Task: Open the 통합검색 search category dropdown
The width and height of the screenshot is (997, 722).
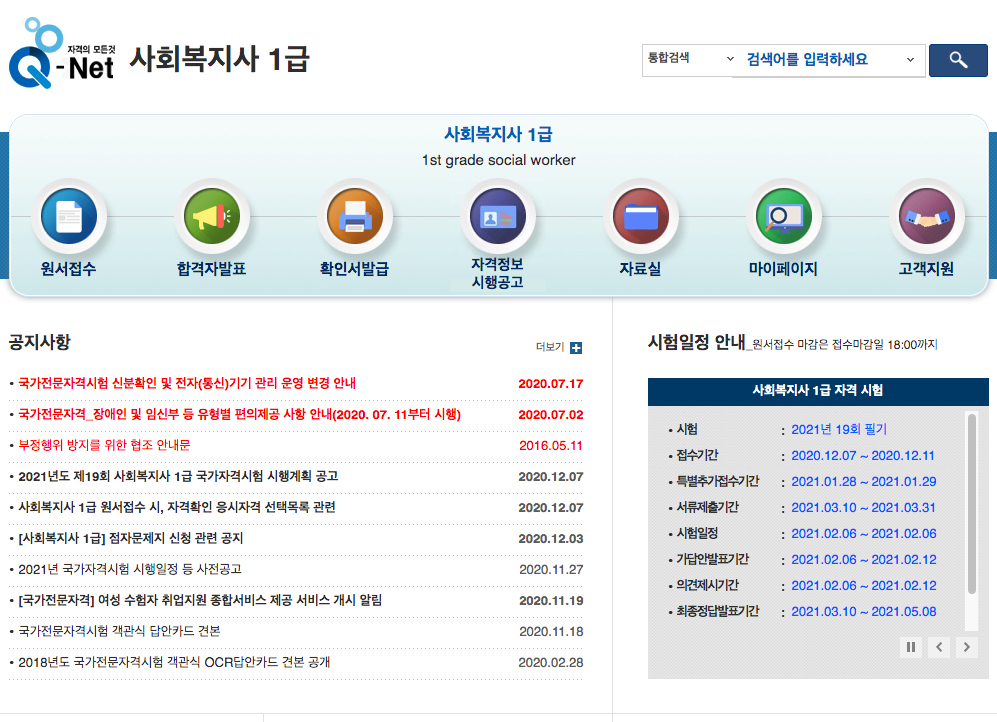Action: 688,60
